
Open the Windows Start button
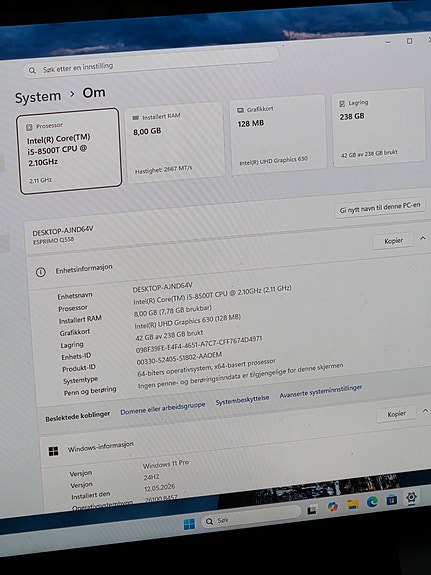click(189, 524)
